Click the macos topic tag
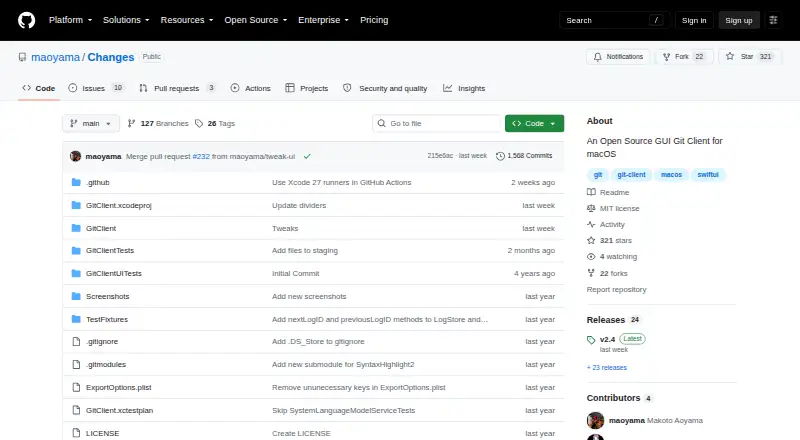The height and width of the screenshot is (440, 800). [x=671, y=175]
